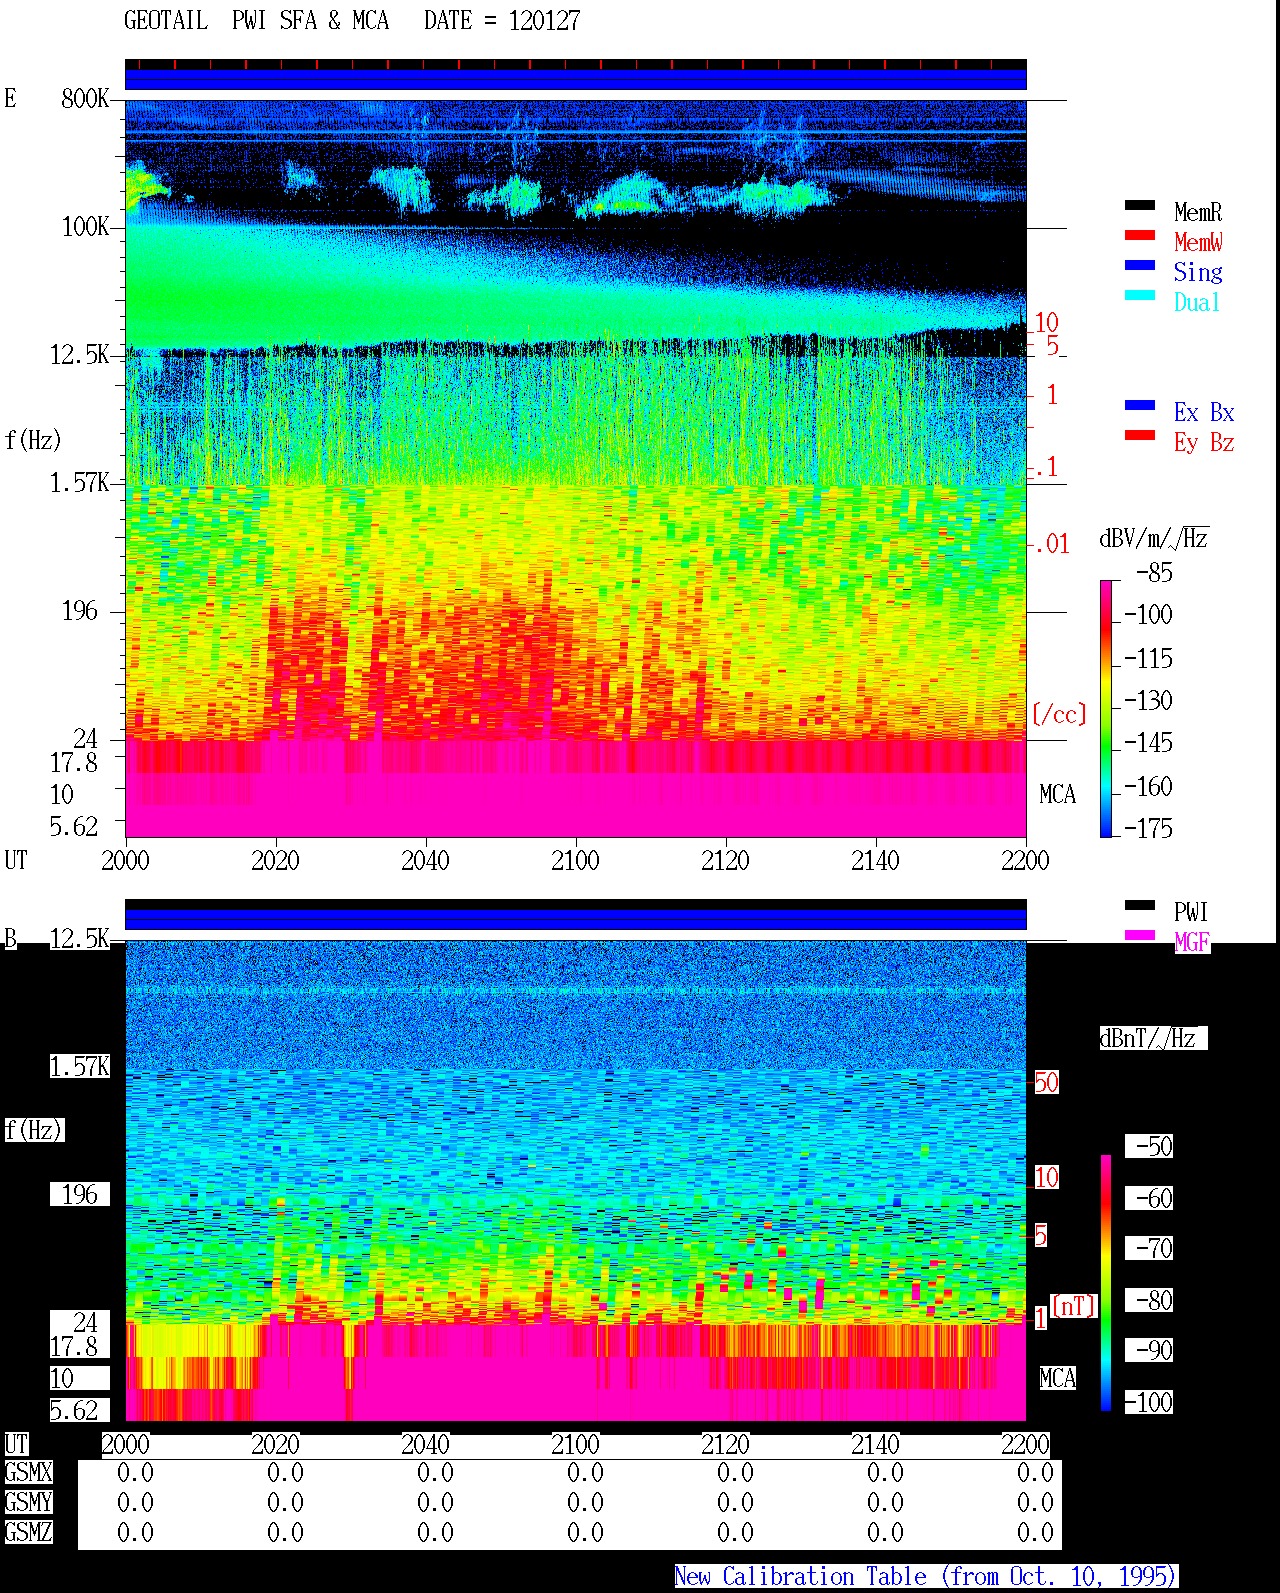Click the GSMX value under 2000

(135, 1472)
